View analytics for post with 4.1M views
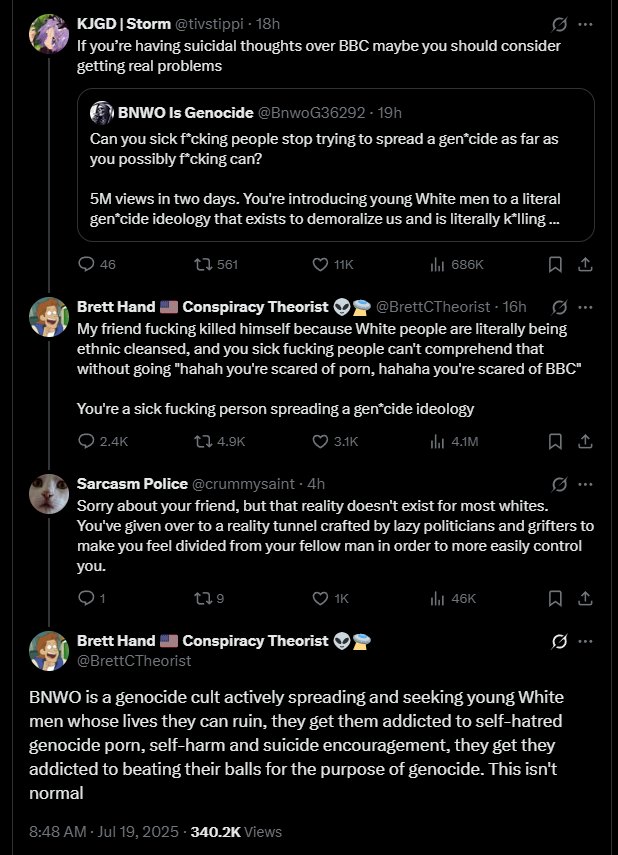The height and width of the screenshot is (855, 618). (454, 441)
